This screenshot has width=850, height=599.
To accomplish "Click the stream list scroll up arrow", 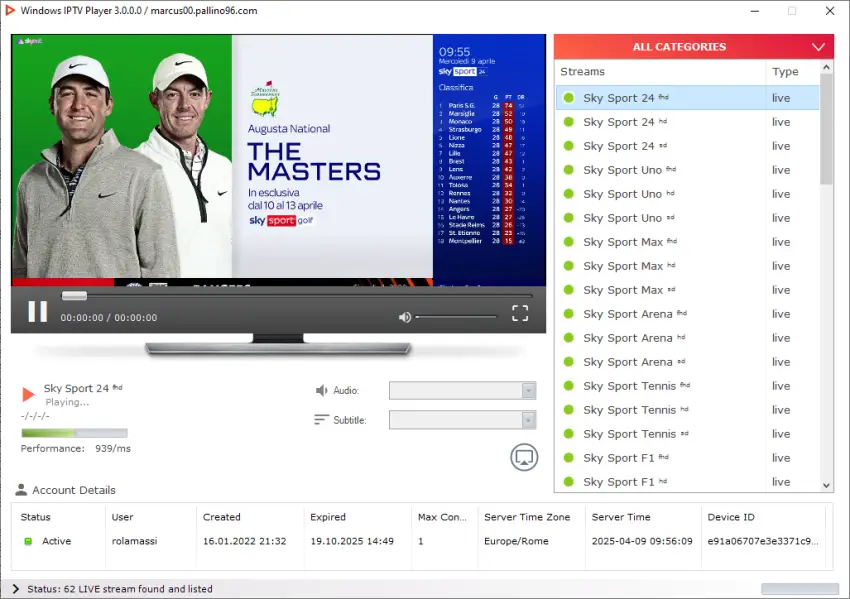I will click(x=826, y=68).
